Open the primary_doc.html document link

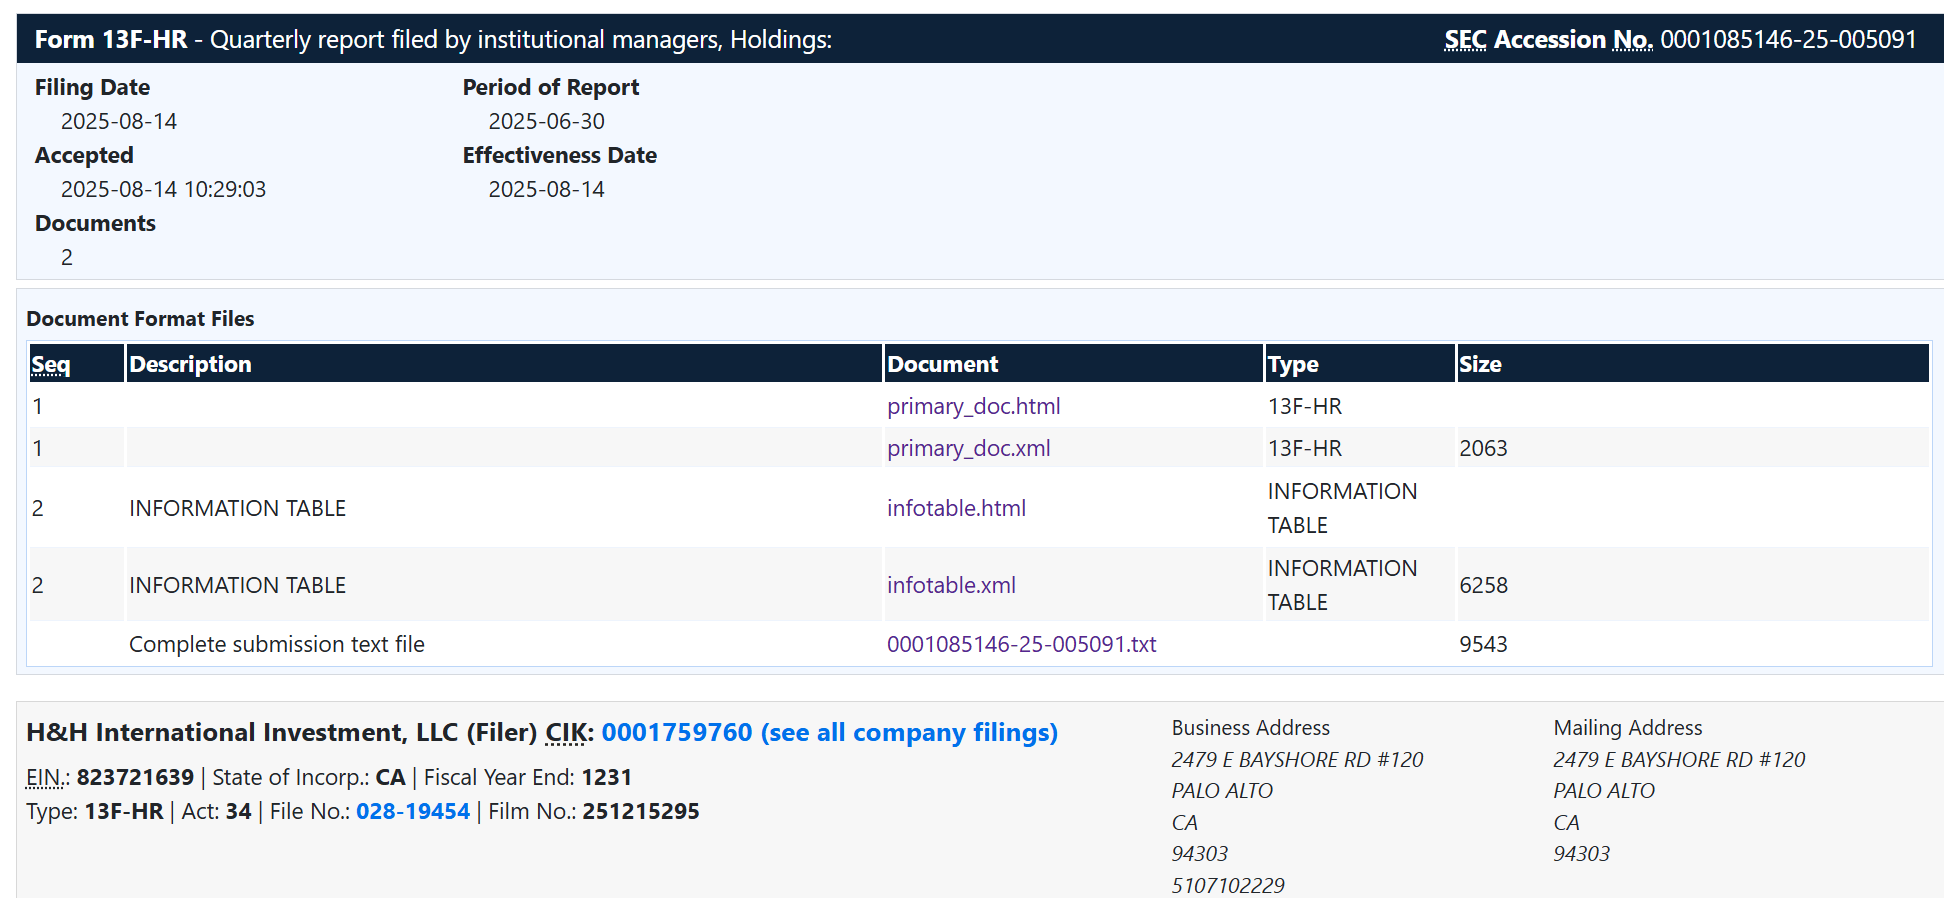(973, 406)
